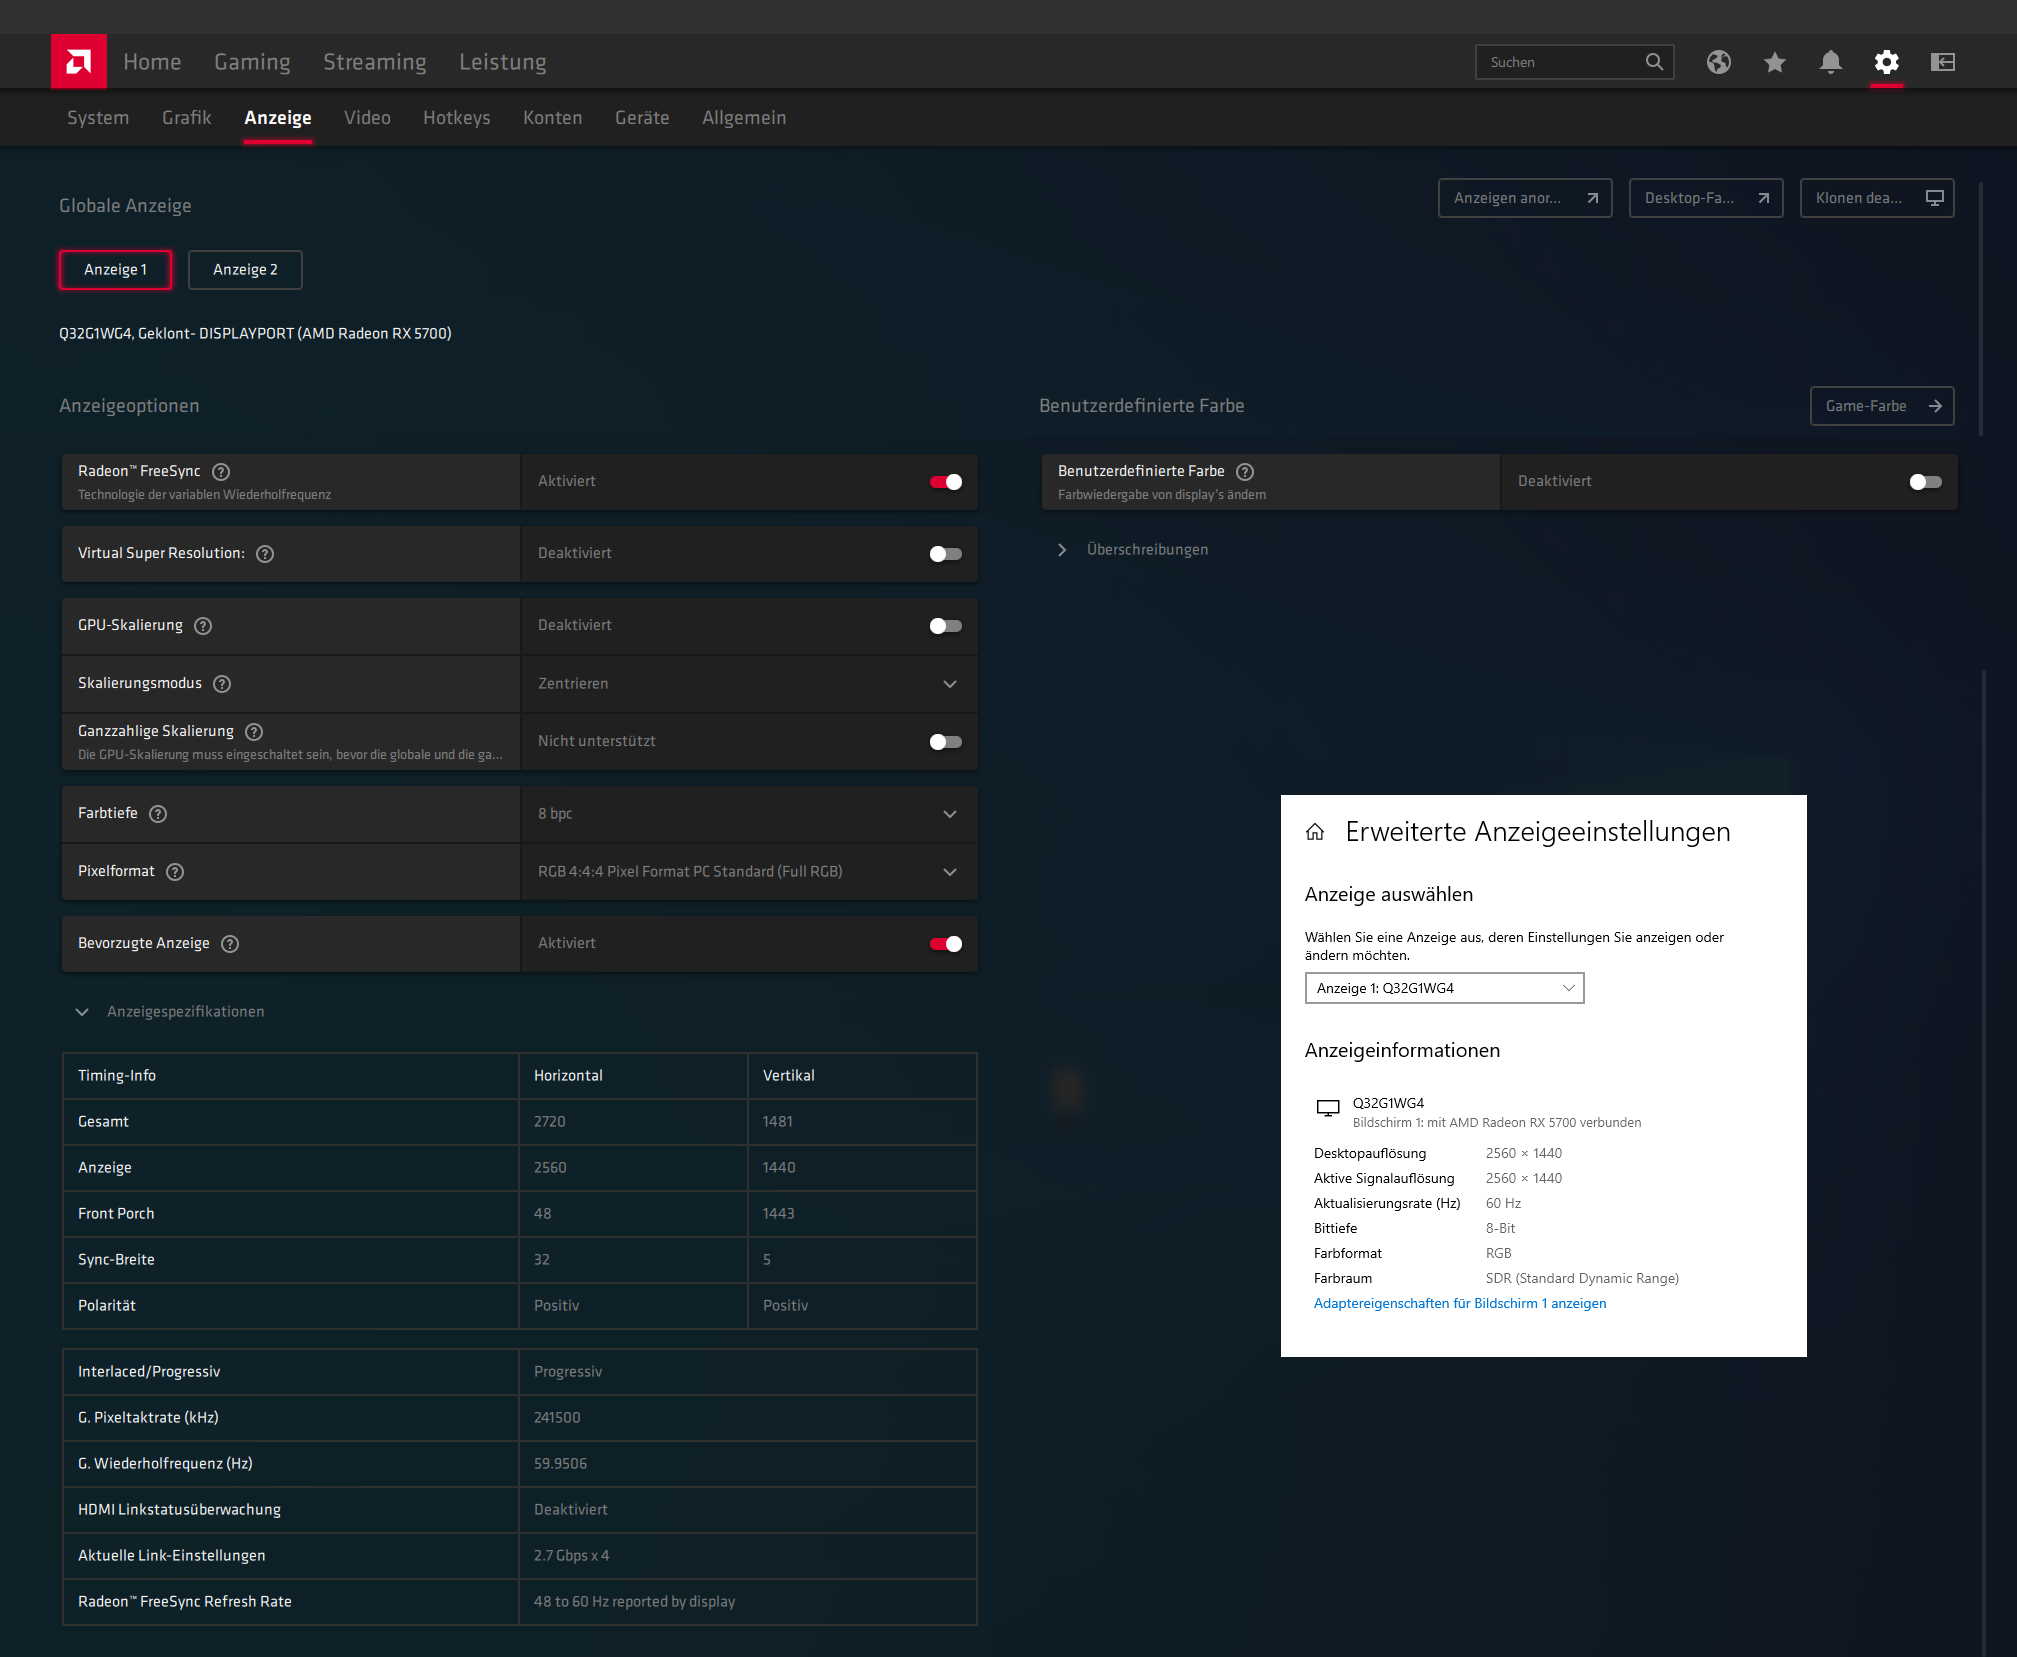
Task: Enable Virtual Super Resolution toggle
Action: click(x=945, y=554)
